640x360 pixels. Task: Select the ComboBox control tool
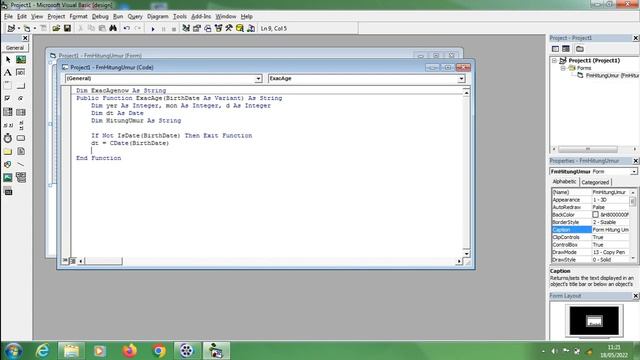(x=8, y=112)
